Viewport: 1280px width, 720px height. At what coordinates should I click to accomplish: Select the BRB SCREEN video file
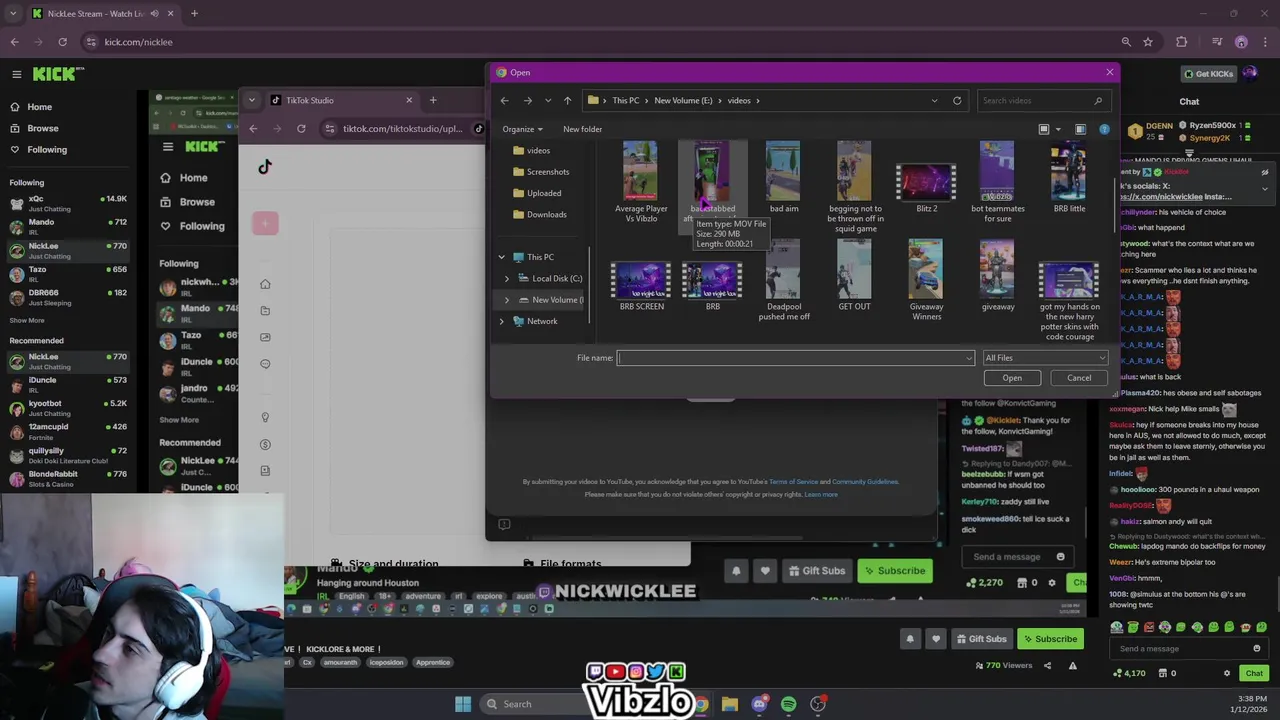[641, 286]
